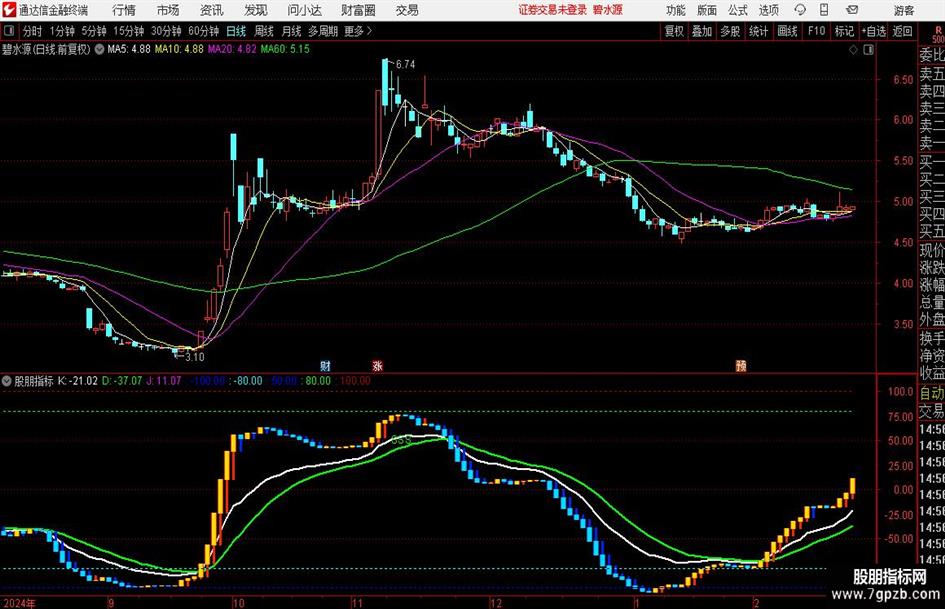Click the 游客 guest account label

pos(904,10)
